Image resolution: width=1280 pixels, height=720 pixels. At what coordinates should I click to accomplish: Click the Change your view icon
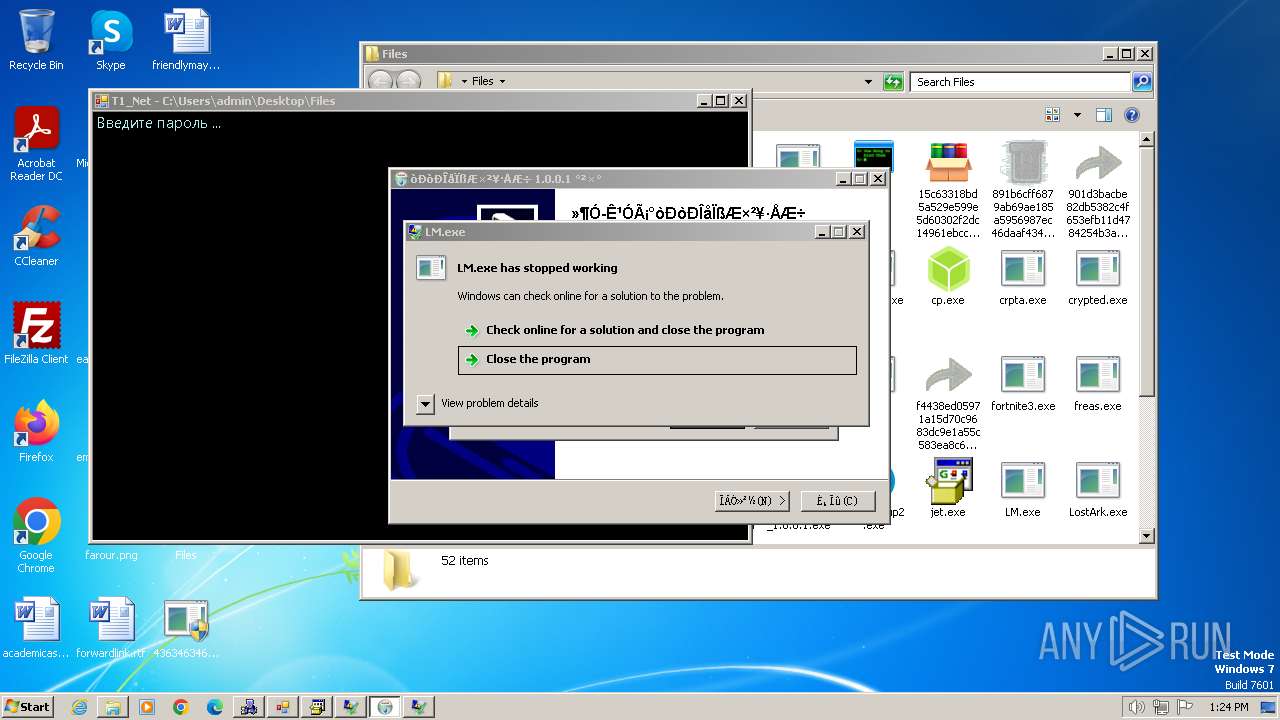click(x=1052, y=115)
